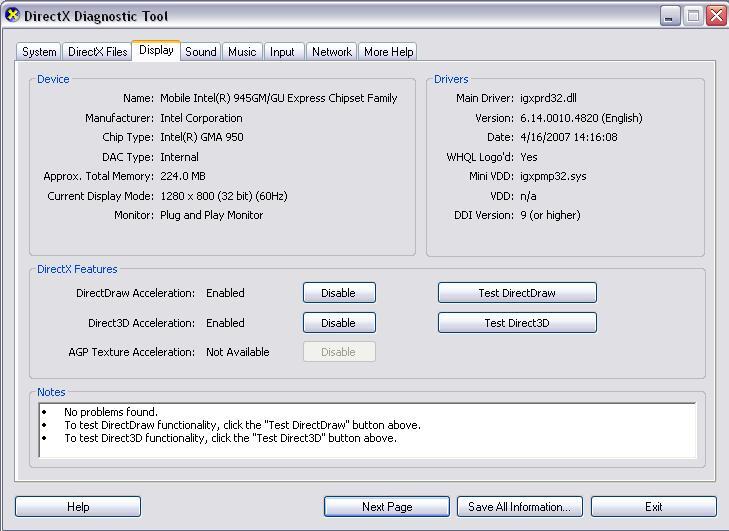Click the DirectX logo icon in title bar
Image resolution: width=729 pixels, height=531 pixels.
point(13,14)
